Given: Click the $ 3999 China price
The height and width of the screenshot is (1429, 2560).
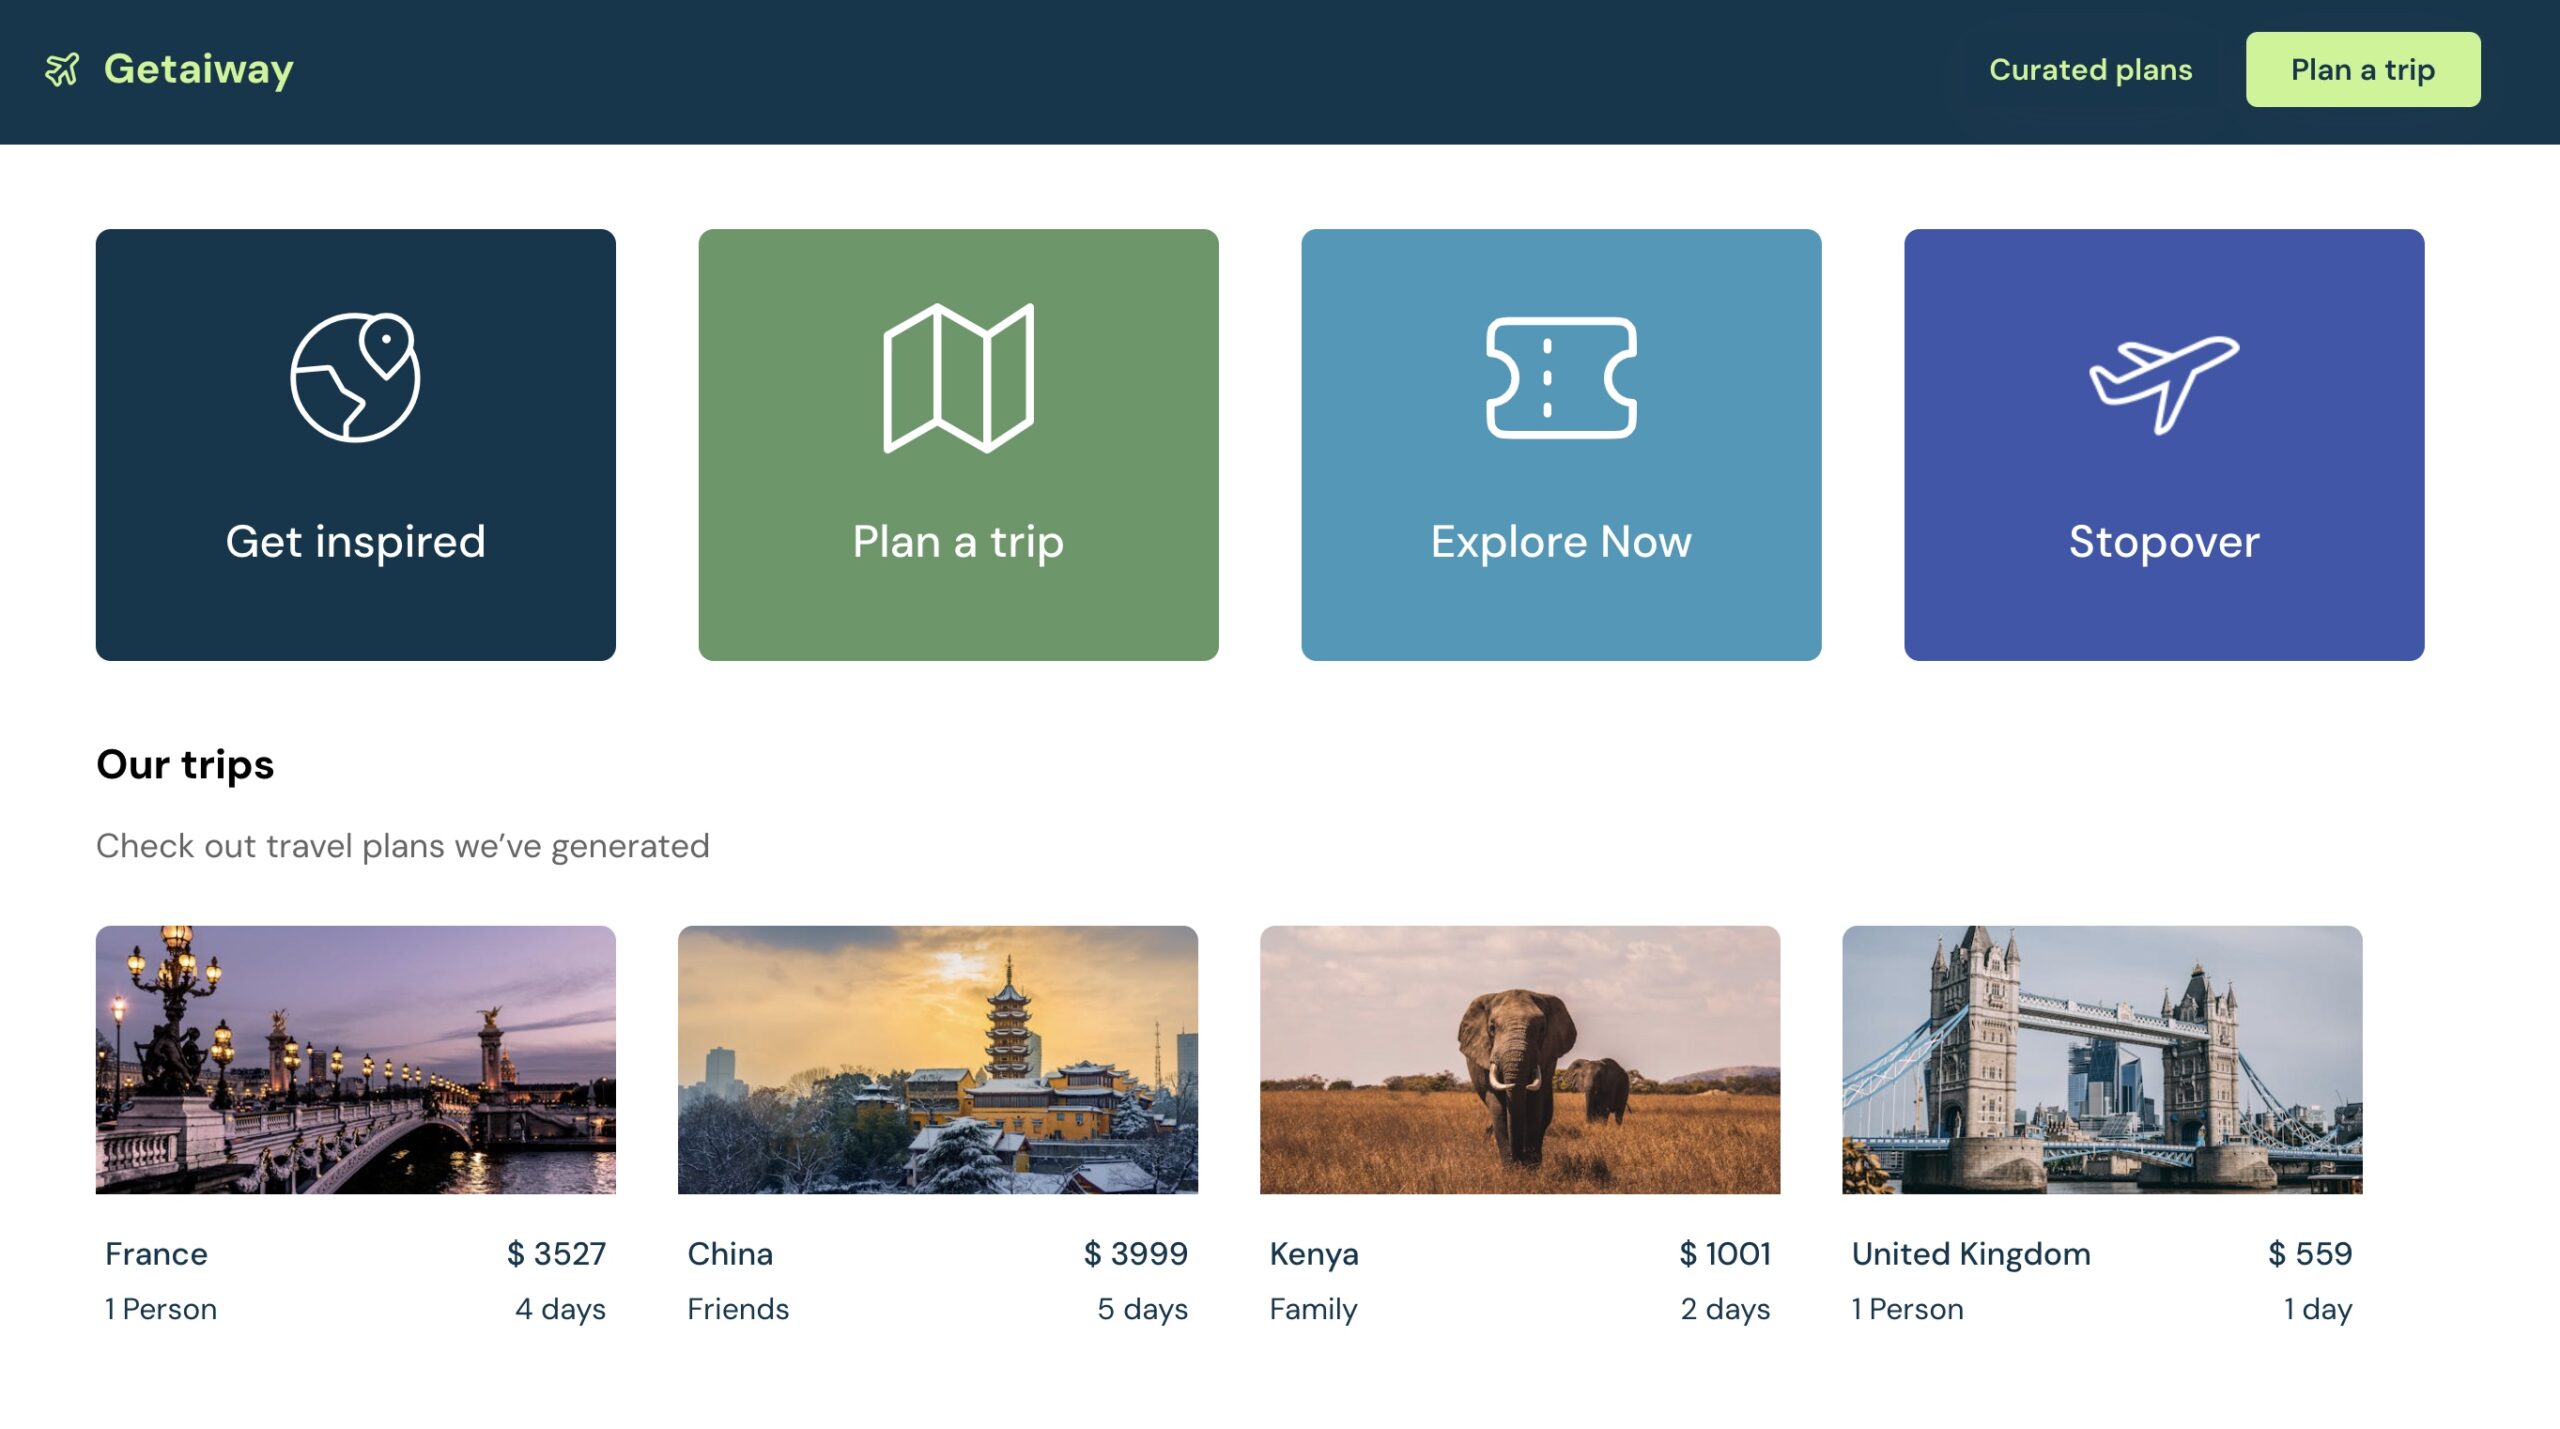Looking at the screenshot, I should 1135,1253.
